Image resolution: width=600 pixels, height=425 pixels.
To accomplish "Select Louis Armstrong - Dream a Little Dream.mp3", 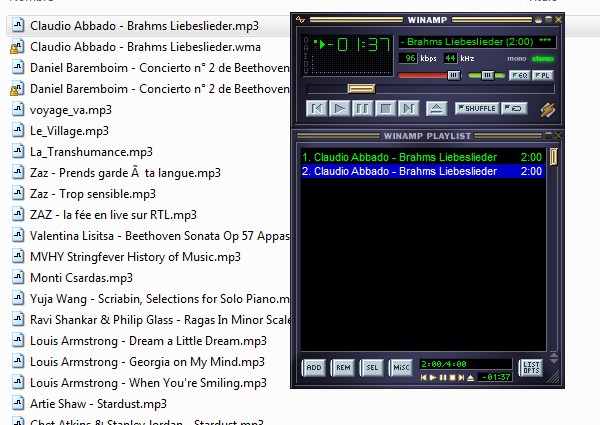I will tap(148, 341).
